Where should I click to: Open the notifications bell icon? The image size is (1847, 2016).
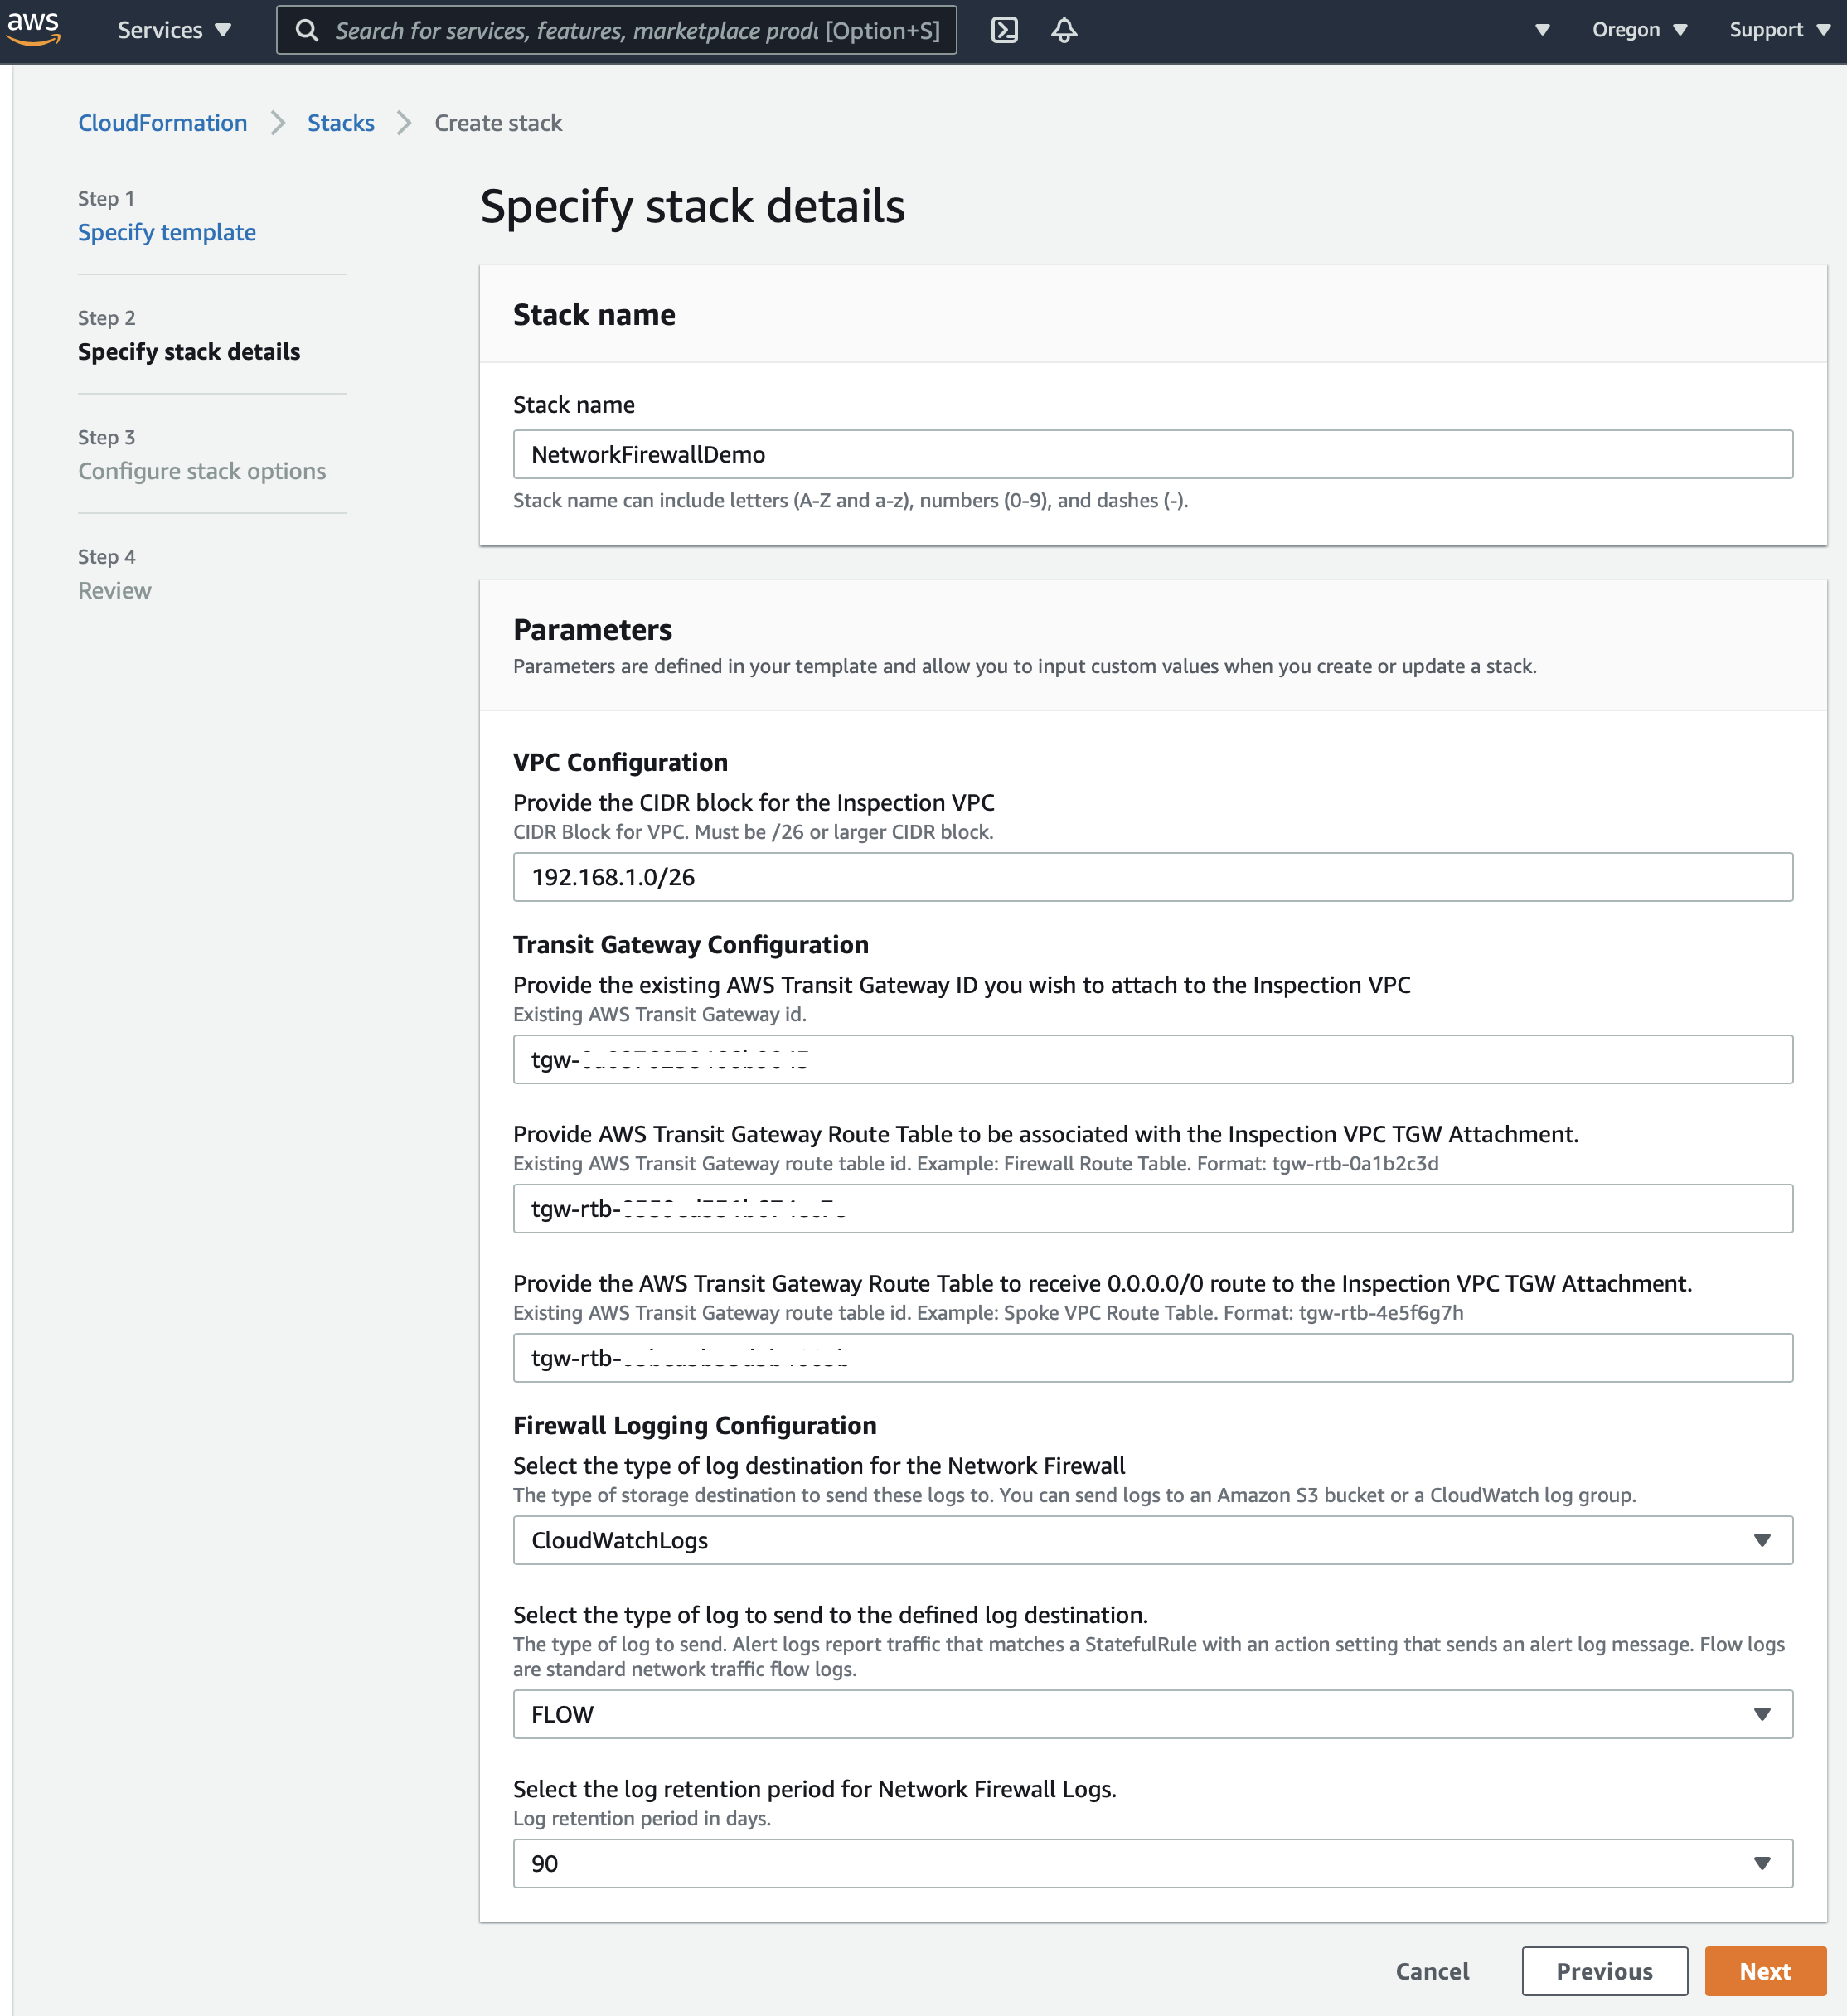(1064, 30)
